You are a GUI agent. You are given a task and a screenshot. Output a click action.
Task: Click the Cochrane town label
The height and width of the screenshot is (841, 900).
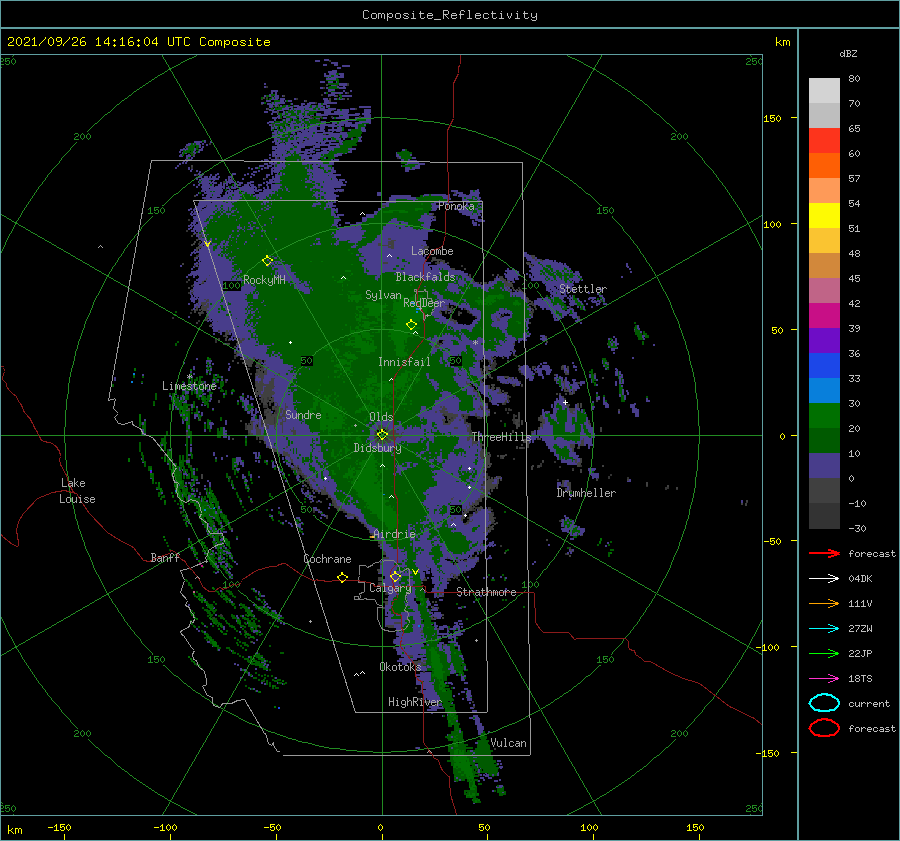tap(327, 559)
